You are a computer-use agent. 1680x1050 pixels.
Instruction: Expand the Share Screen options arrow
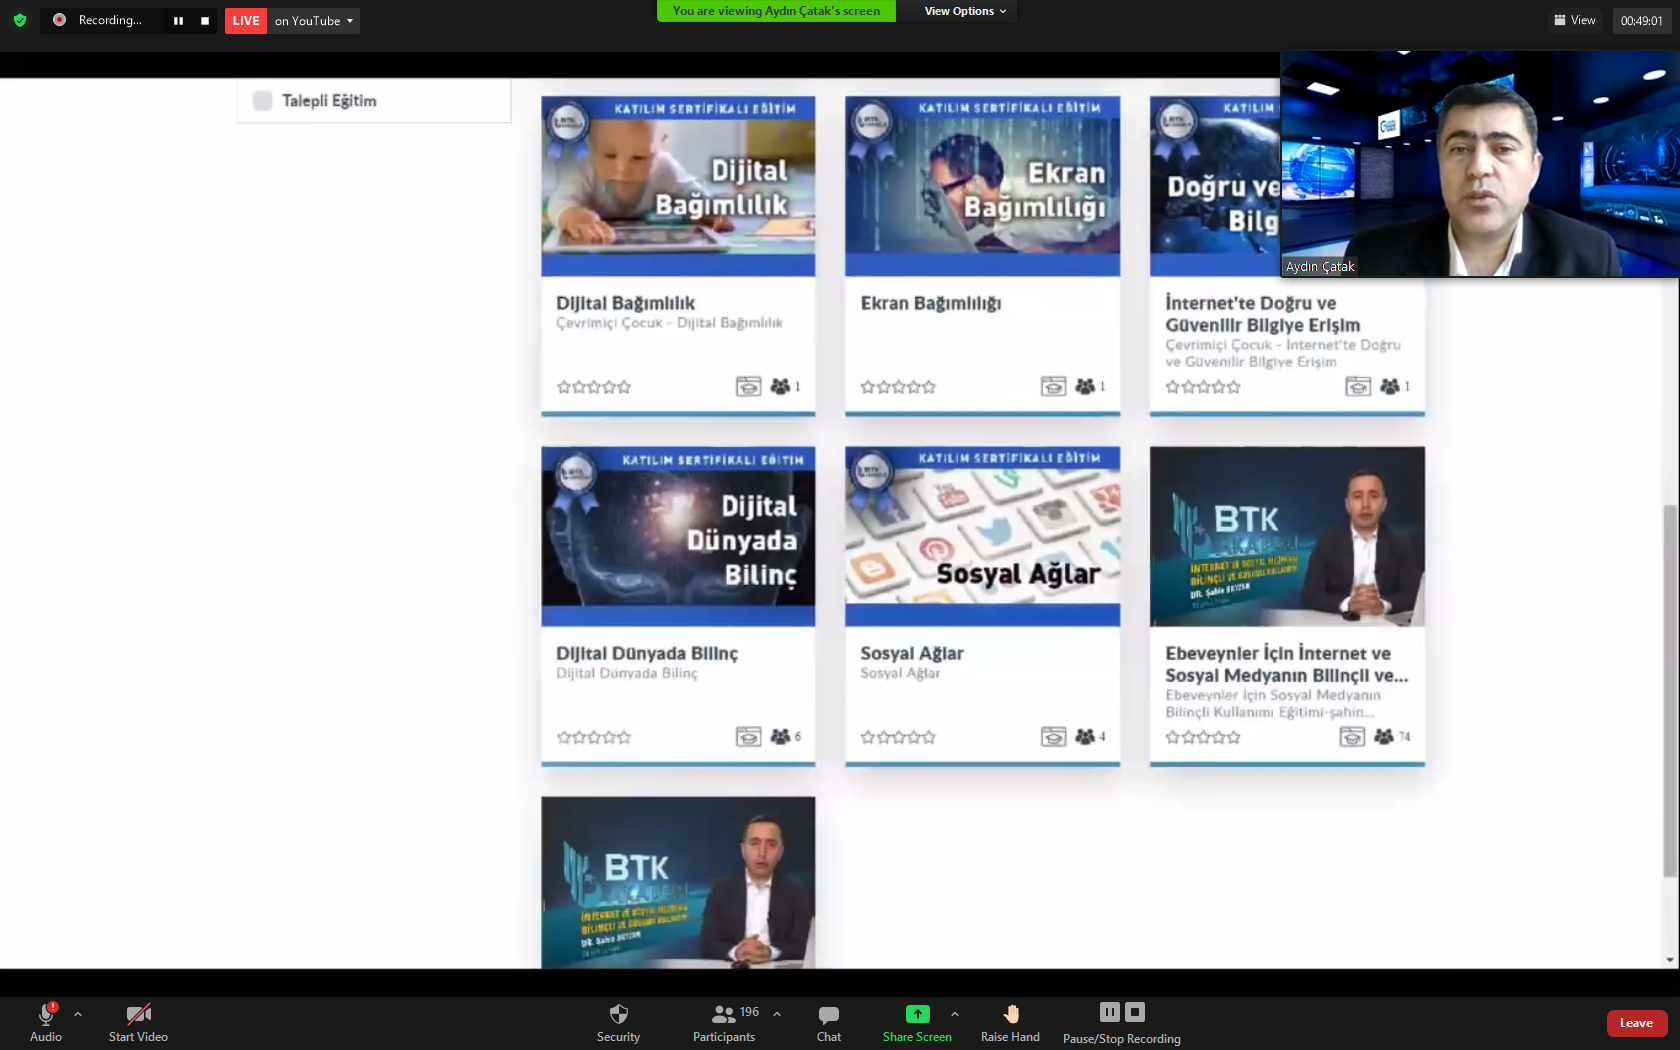click(x=955, y=1014)
